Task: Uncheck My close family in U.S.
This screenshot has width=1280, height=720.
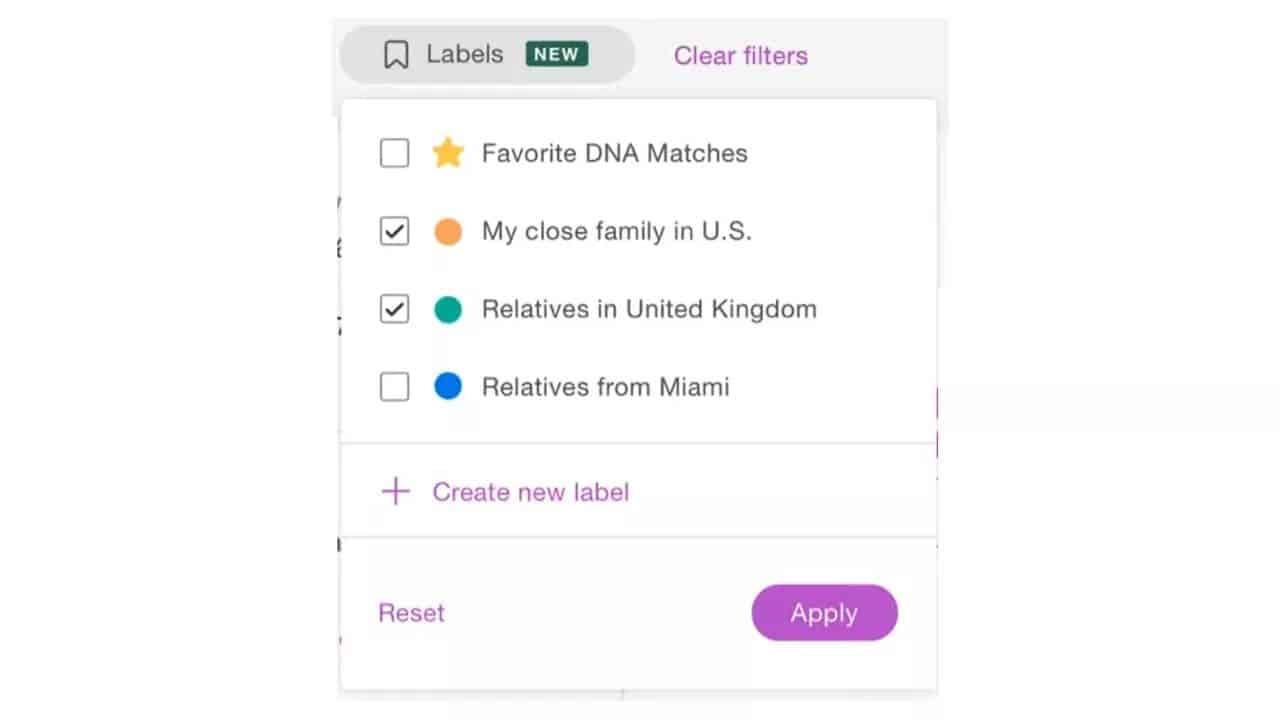Action: coord(394,231)
